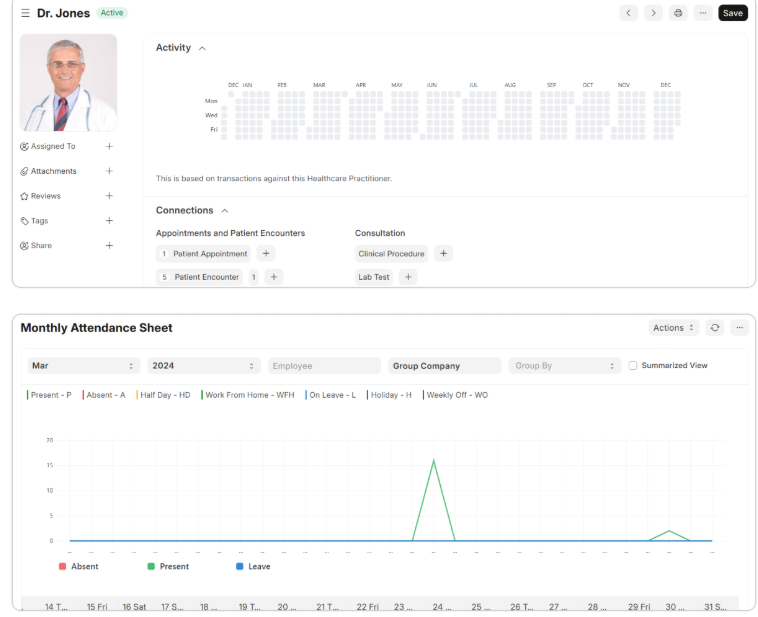Click the 22 Fri column header
Viewport: 758px width, 617px height.
click(x=367, y=606)
